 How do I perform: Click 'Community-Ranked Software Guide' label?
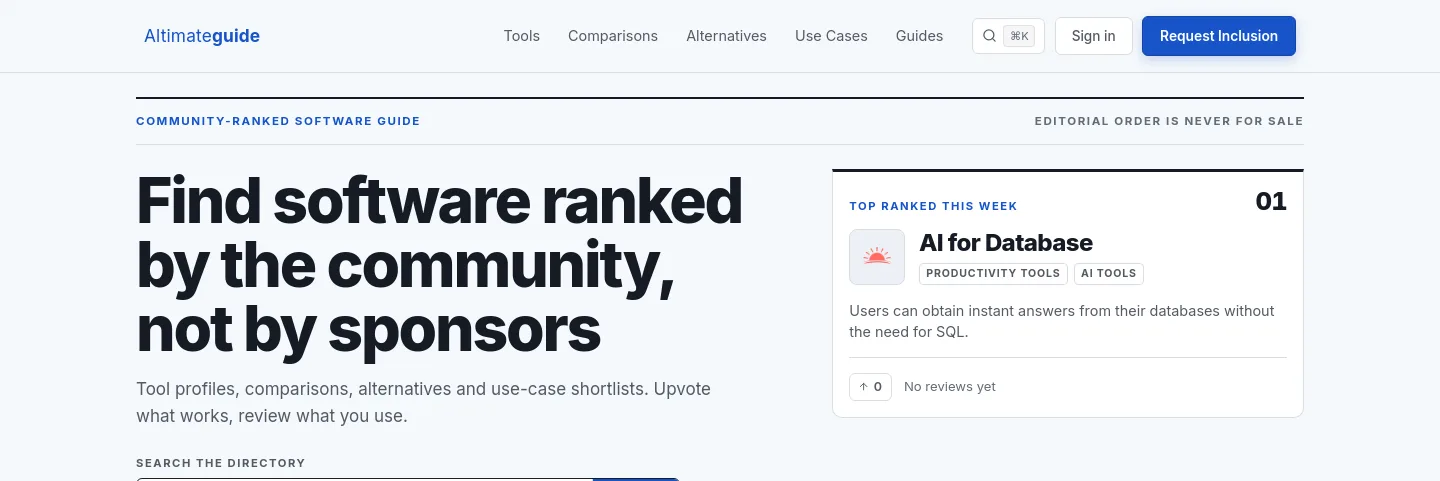278,121
